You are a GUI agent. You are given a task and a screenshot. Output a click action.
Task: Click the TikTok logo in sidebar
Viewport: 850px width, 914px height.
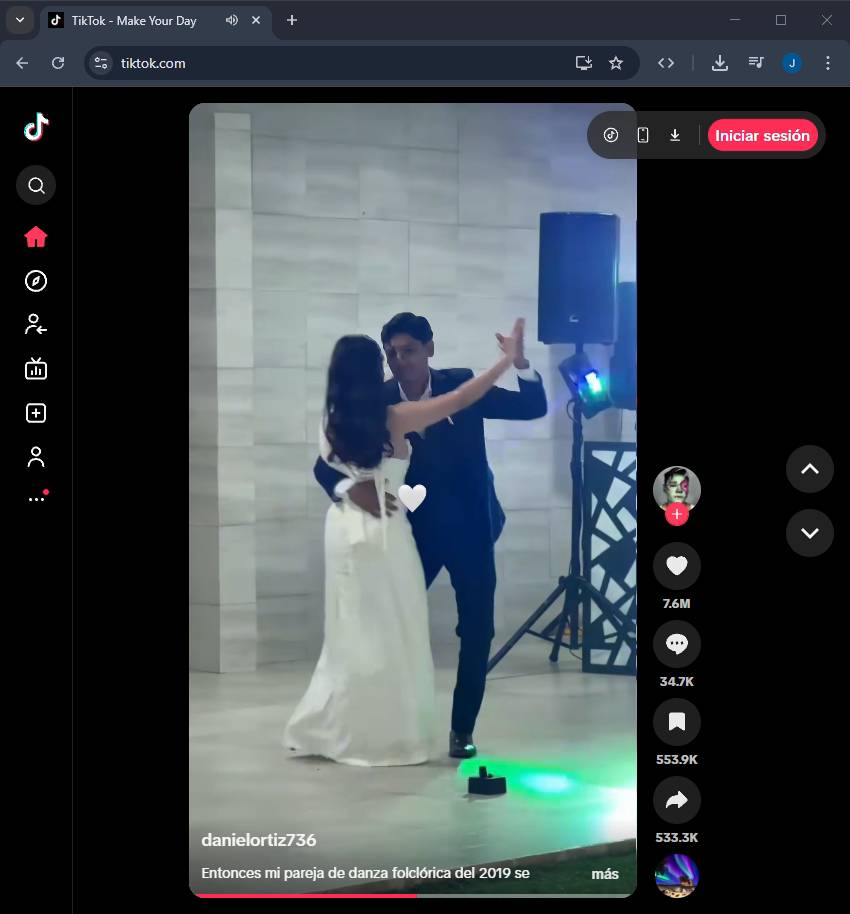(x=36, y=127)
